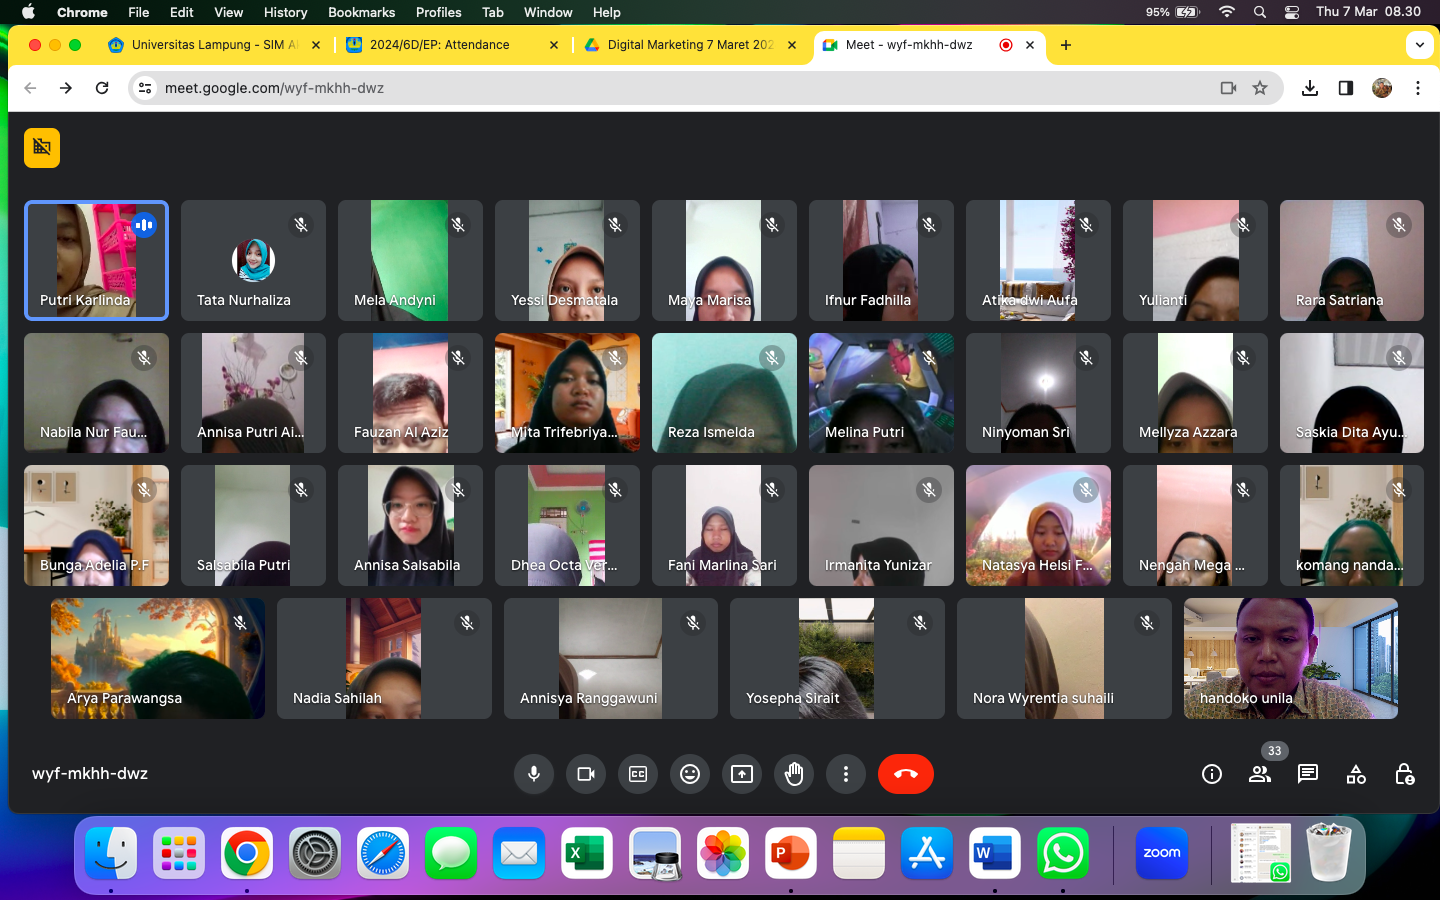Leave the call with the red button
1440x900 pixels.
pos(905,774)
